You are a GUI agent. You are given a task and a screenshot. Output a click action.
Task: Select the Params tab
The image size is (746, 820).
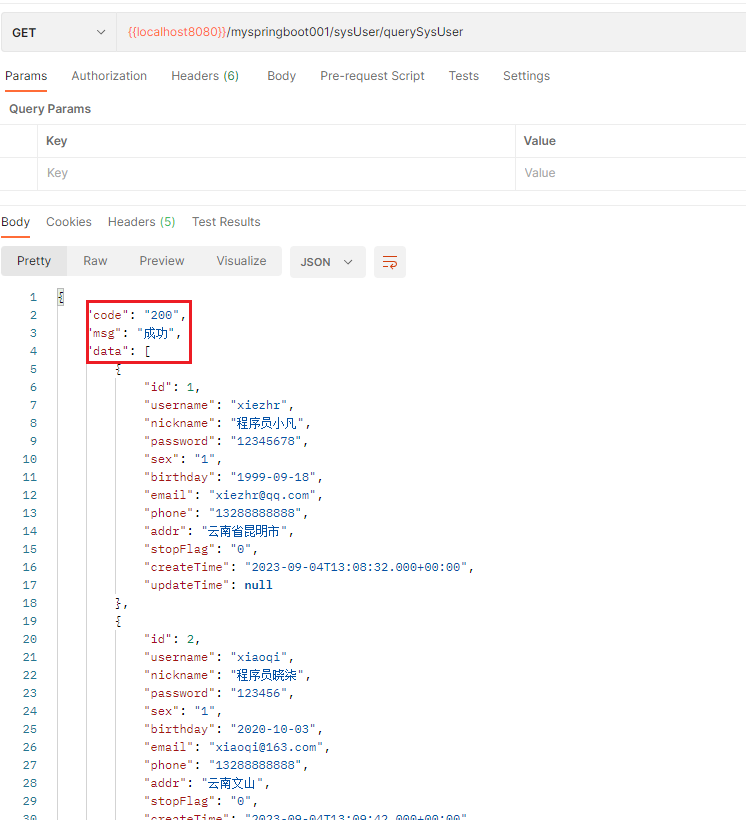26,76
